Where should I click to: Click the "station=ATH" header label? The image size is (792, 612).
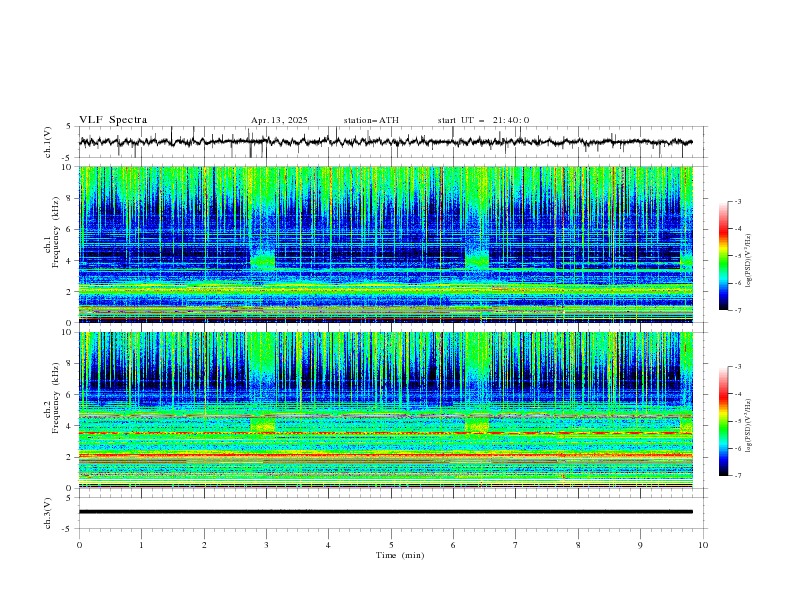click(371, 120)
